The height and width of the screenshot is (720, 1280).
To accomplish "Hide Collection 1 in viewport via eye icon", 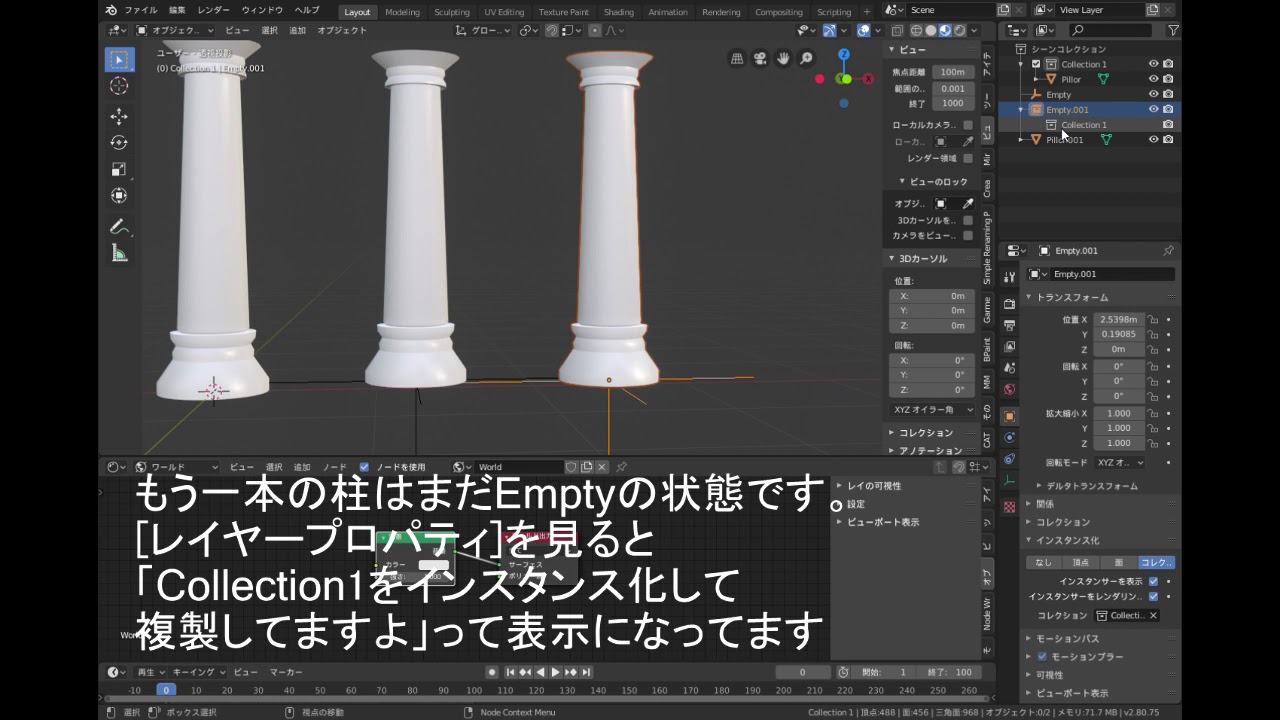I will tap(1153, 64).
